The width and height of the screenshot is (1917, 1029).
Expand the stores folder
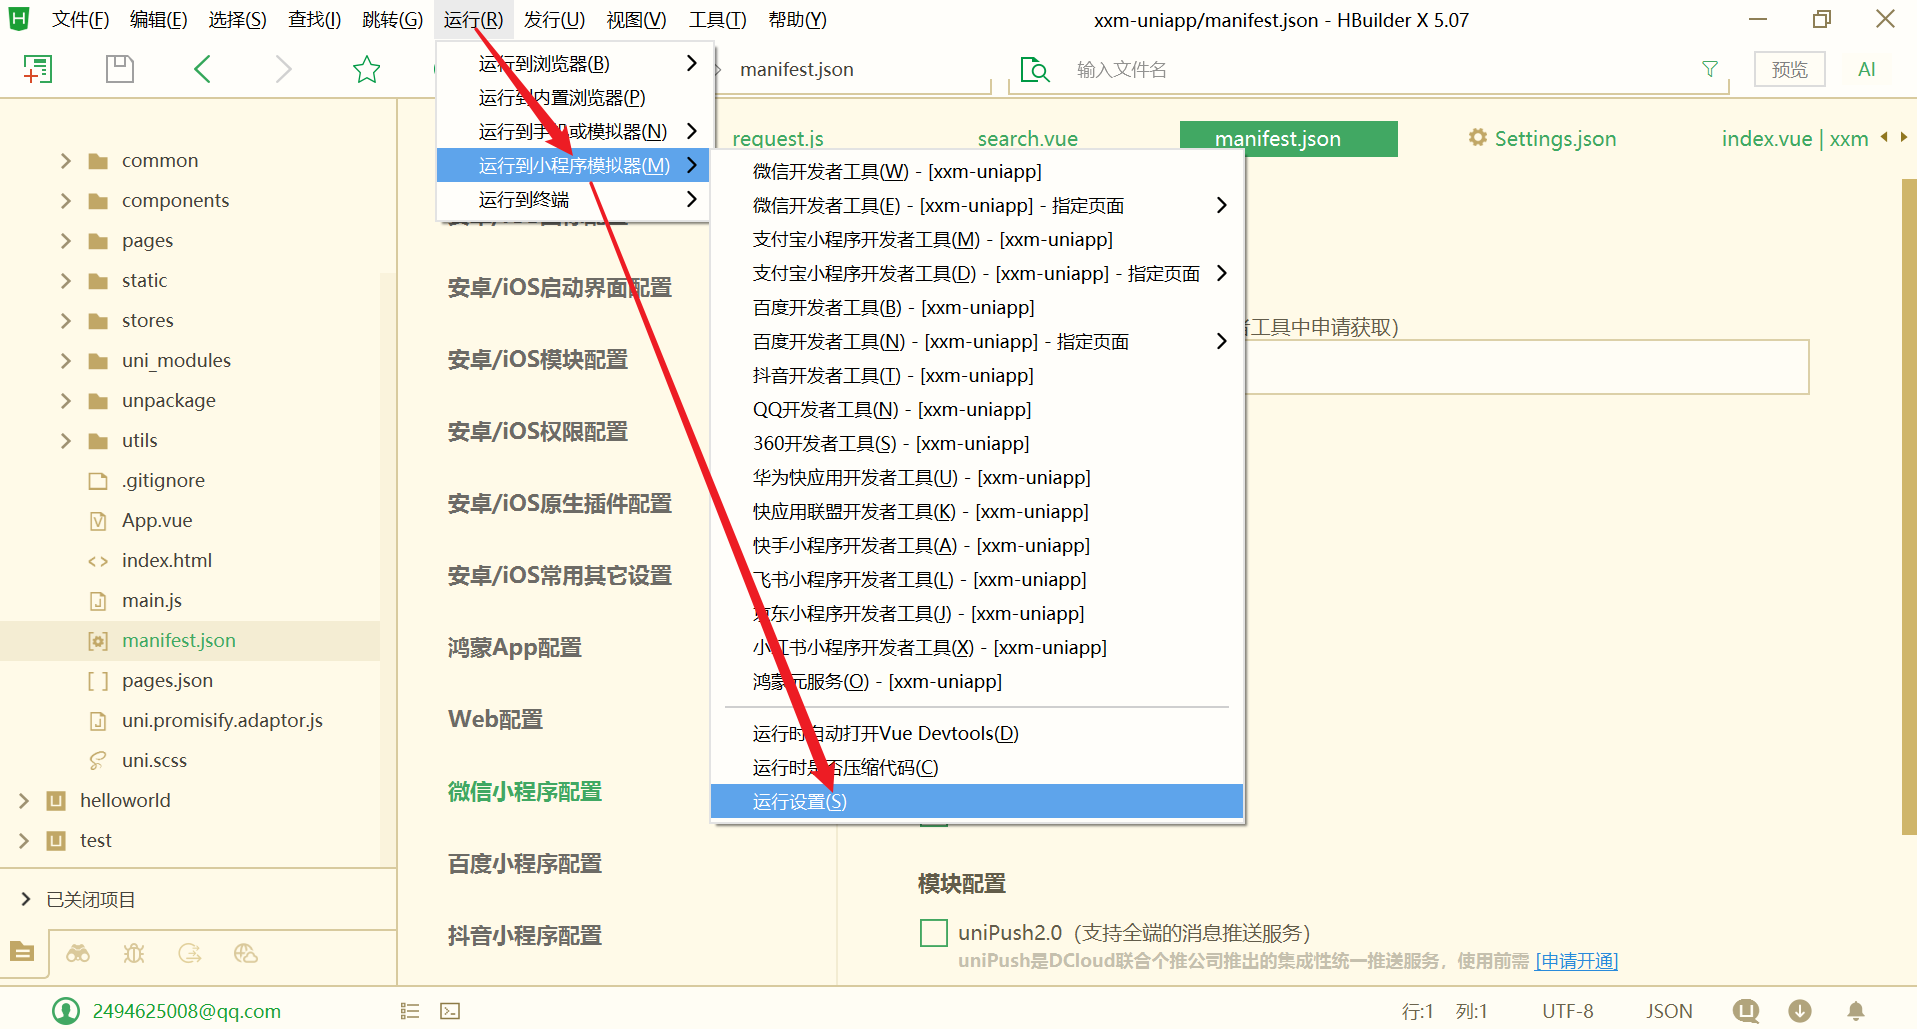click(66, 321)
